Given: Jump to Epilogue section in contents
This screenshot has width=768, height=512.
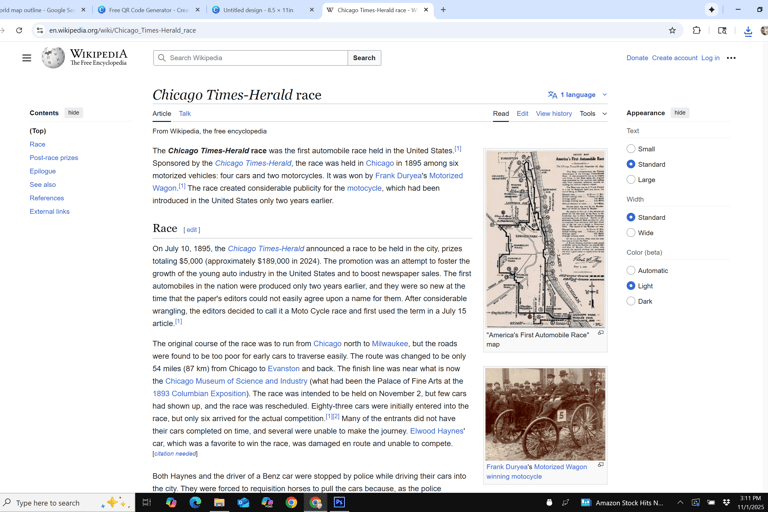Looking at the screenshot, I should 43,171.
